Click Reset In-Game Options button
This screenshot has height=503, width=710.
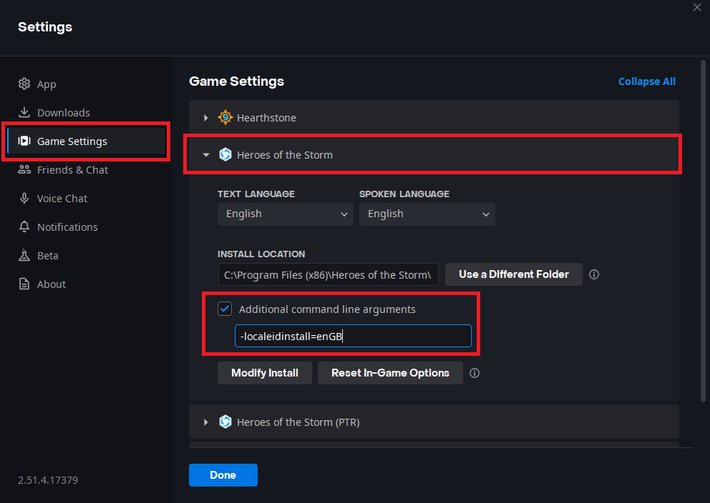(390, 373)
